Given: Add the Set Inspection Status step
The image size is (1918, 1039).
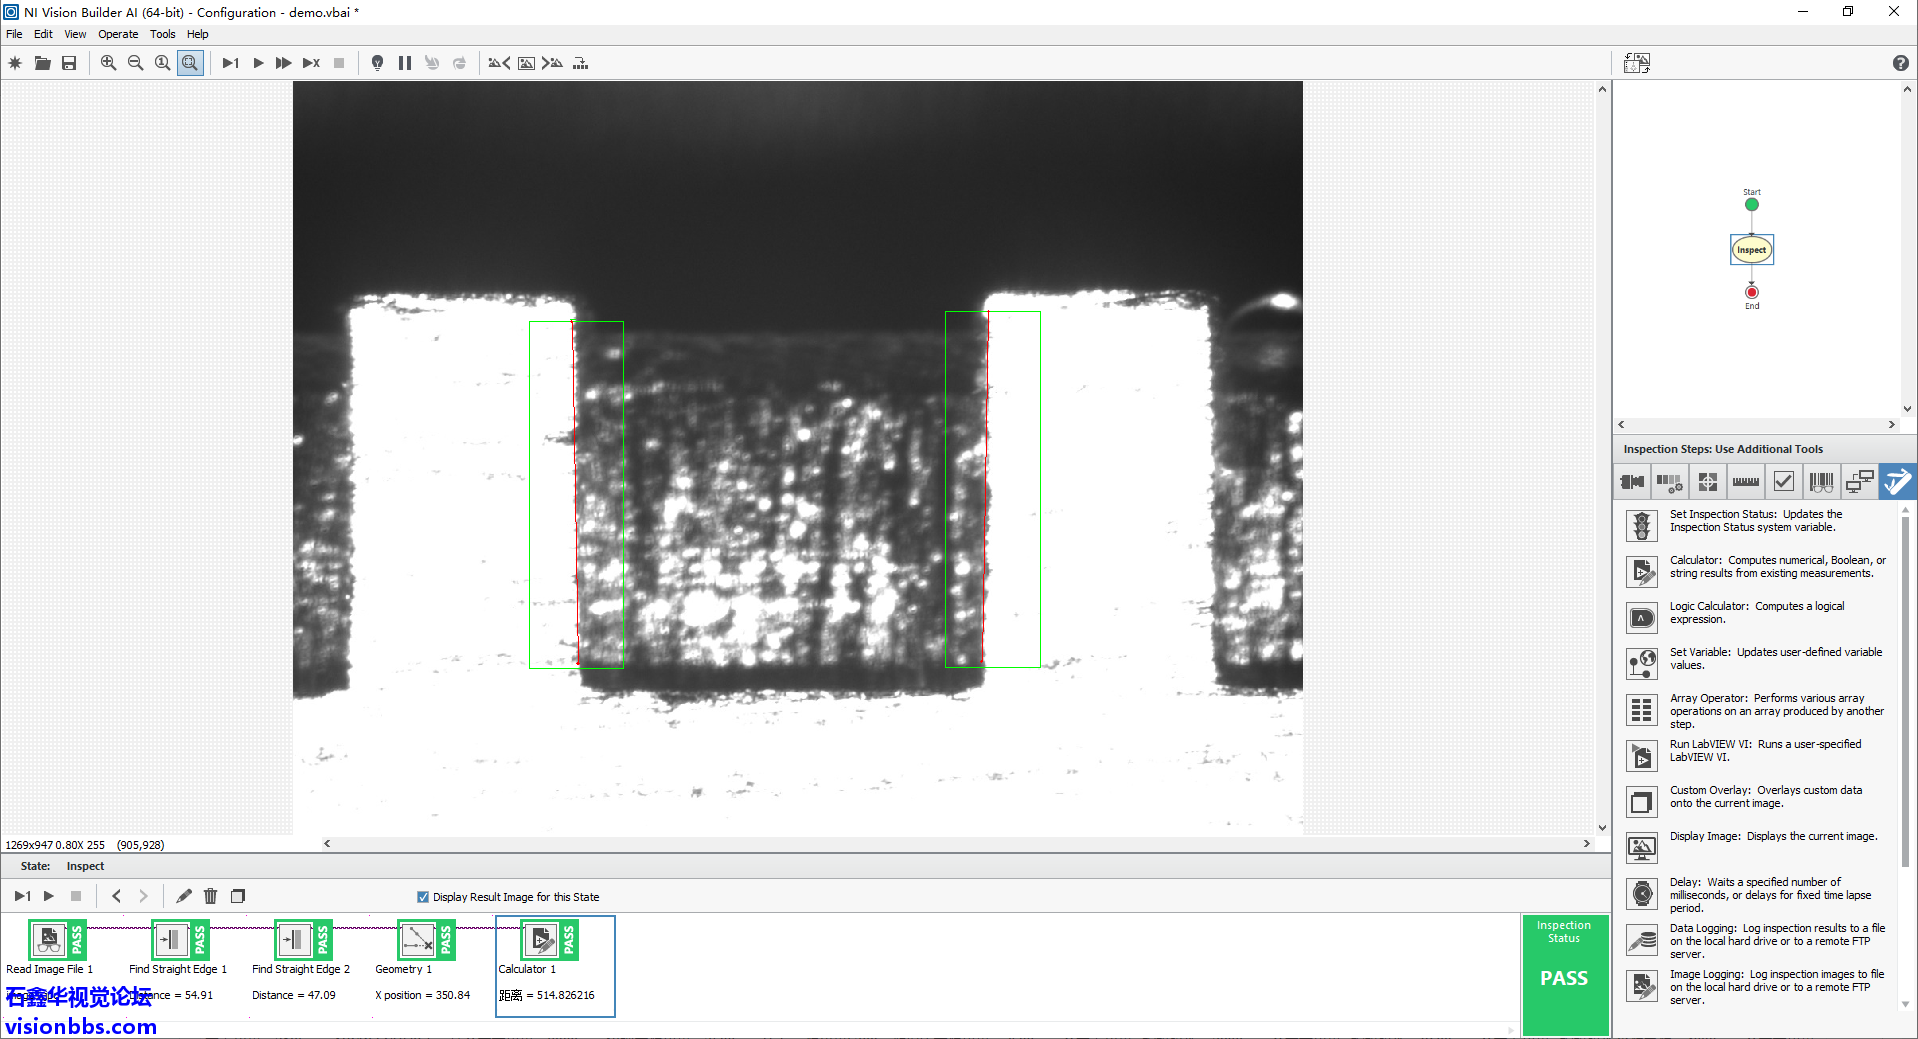Looking at the screenshot, I should tap(1642, 524).
